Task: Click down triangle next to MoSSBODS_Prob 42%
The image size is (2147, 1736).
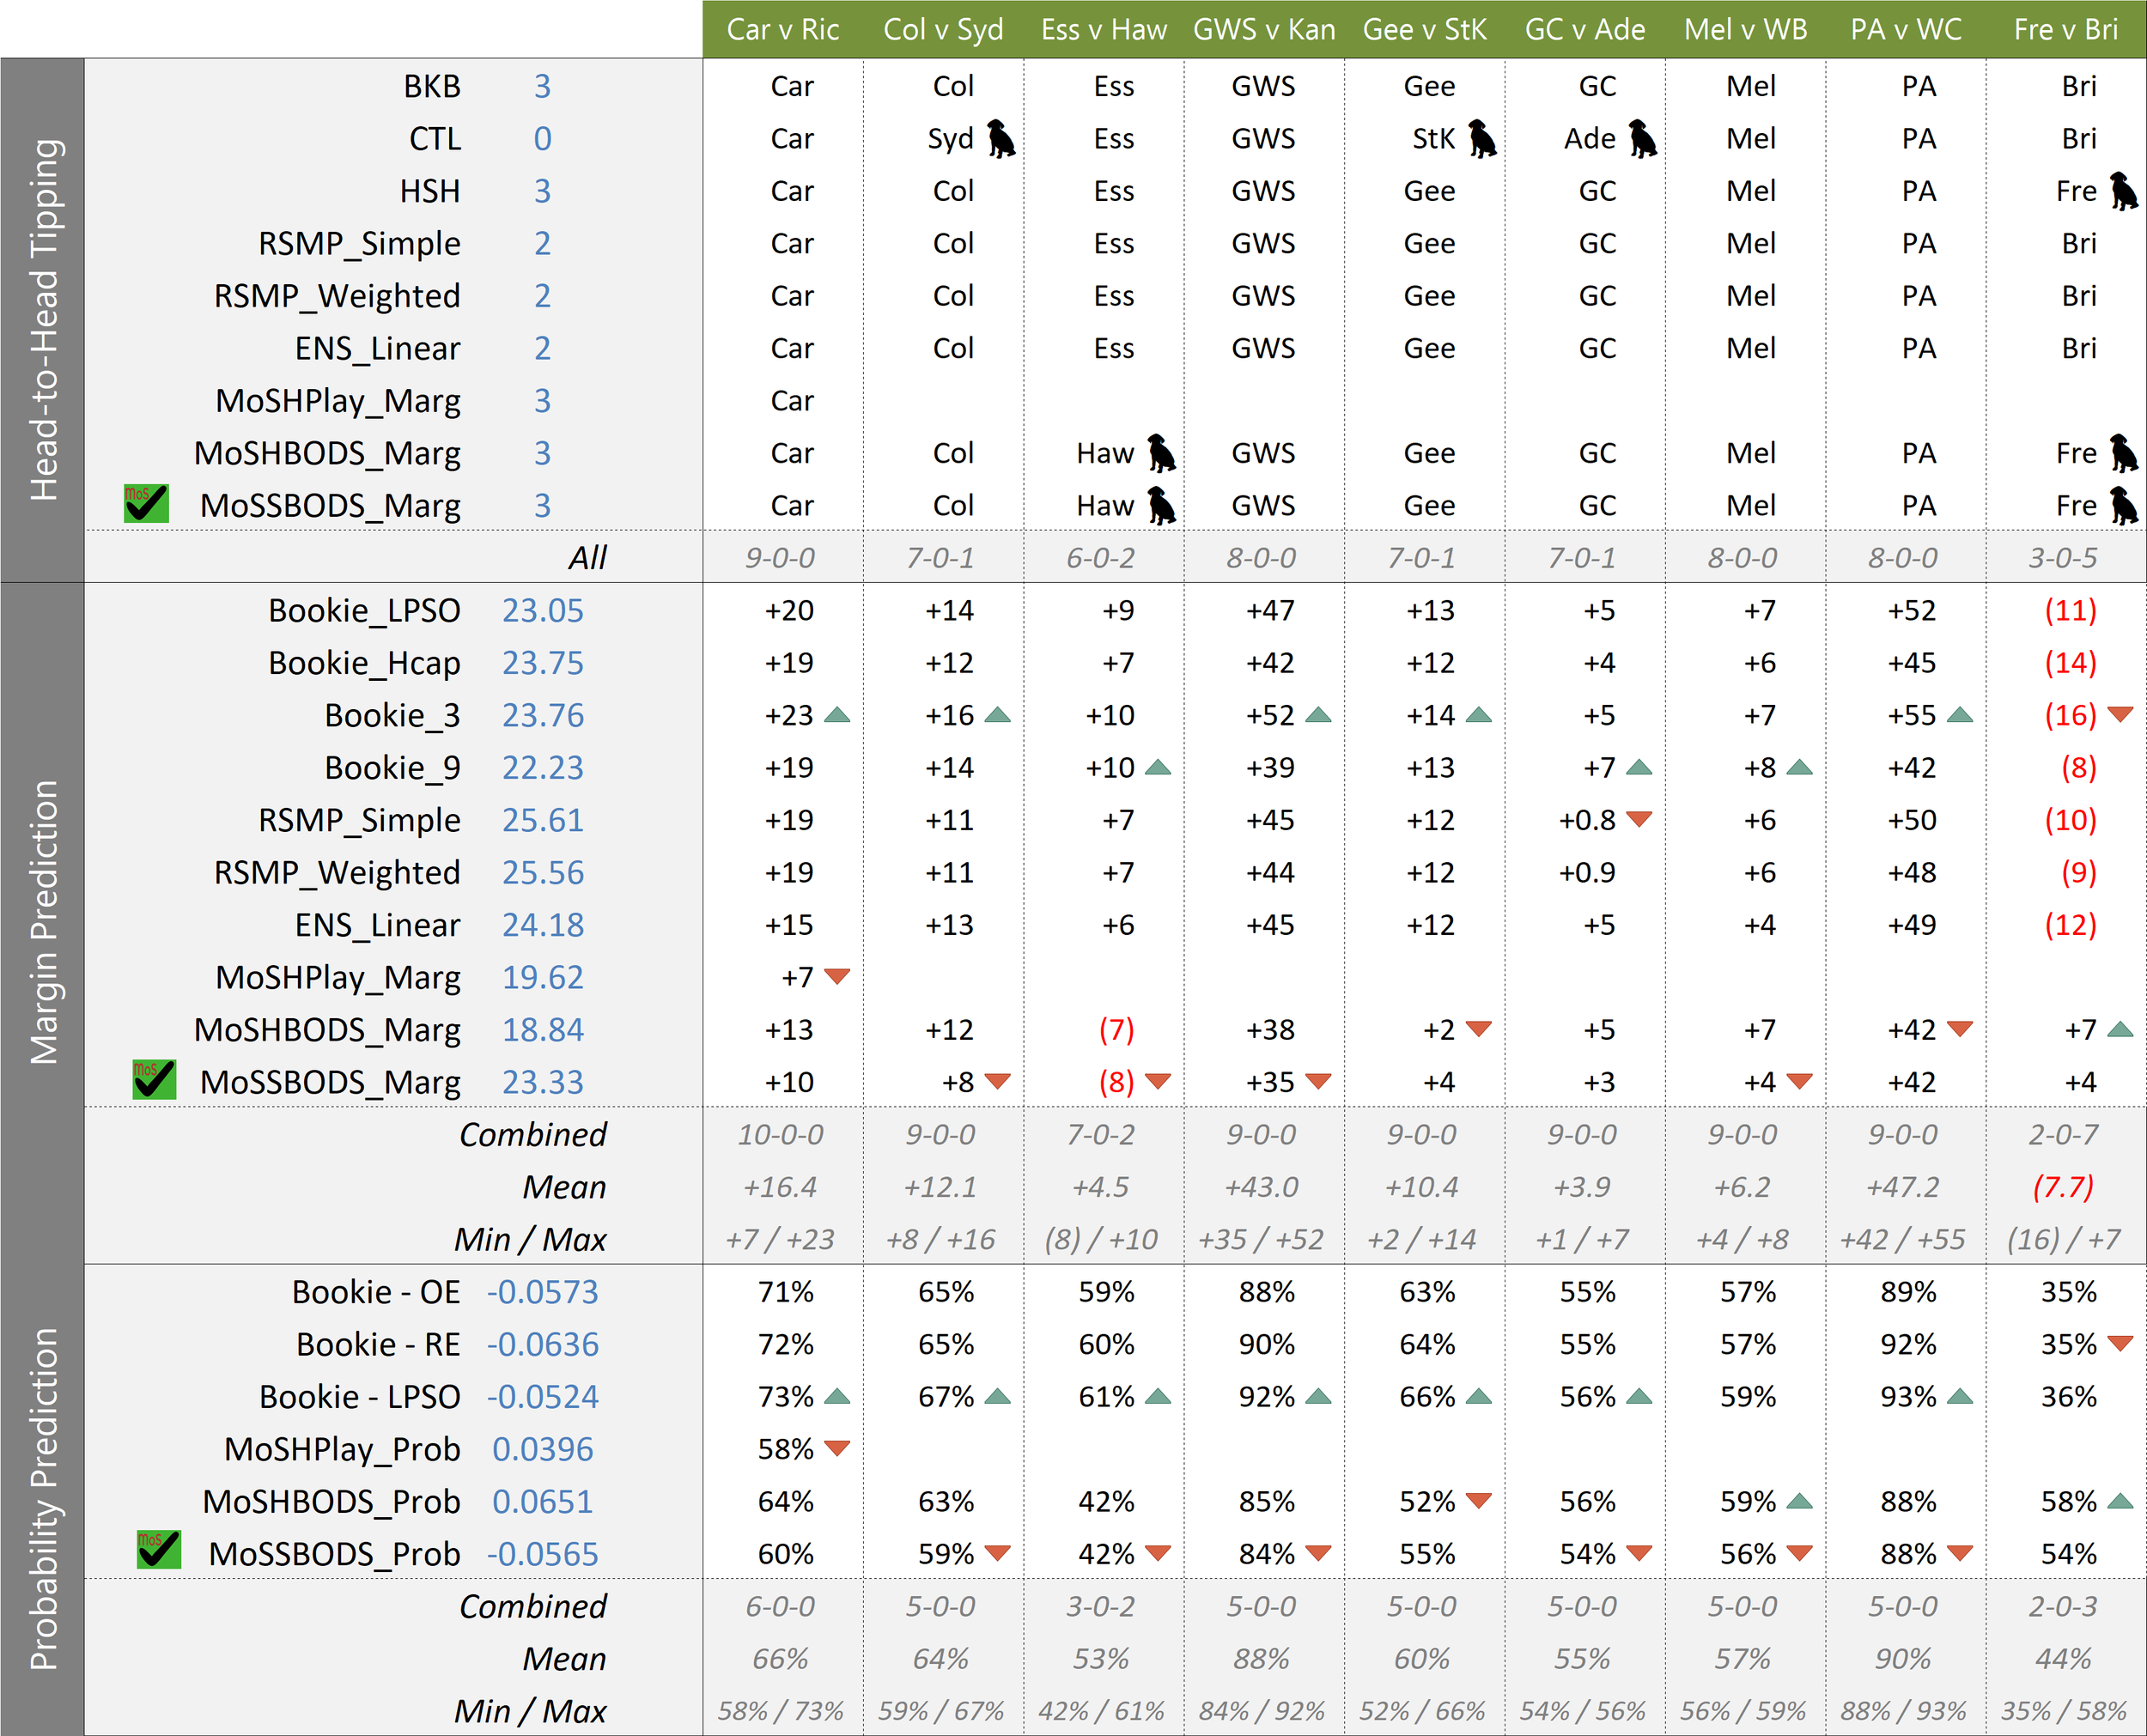Action: 1158,1553
